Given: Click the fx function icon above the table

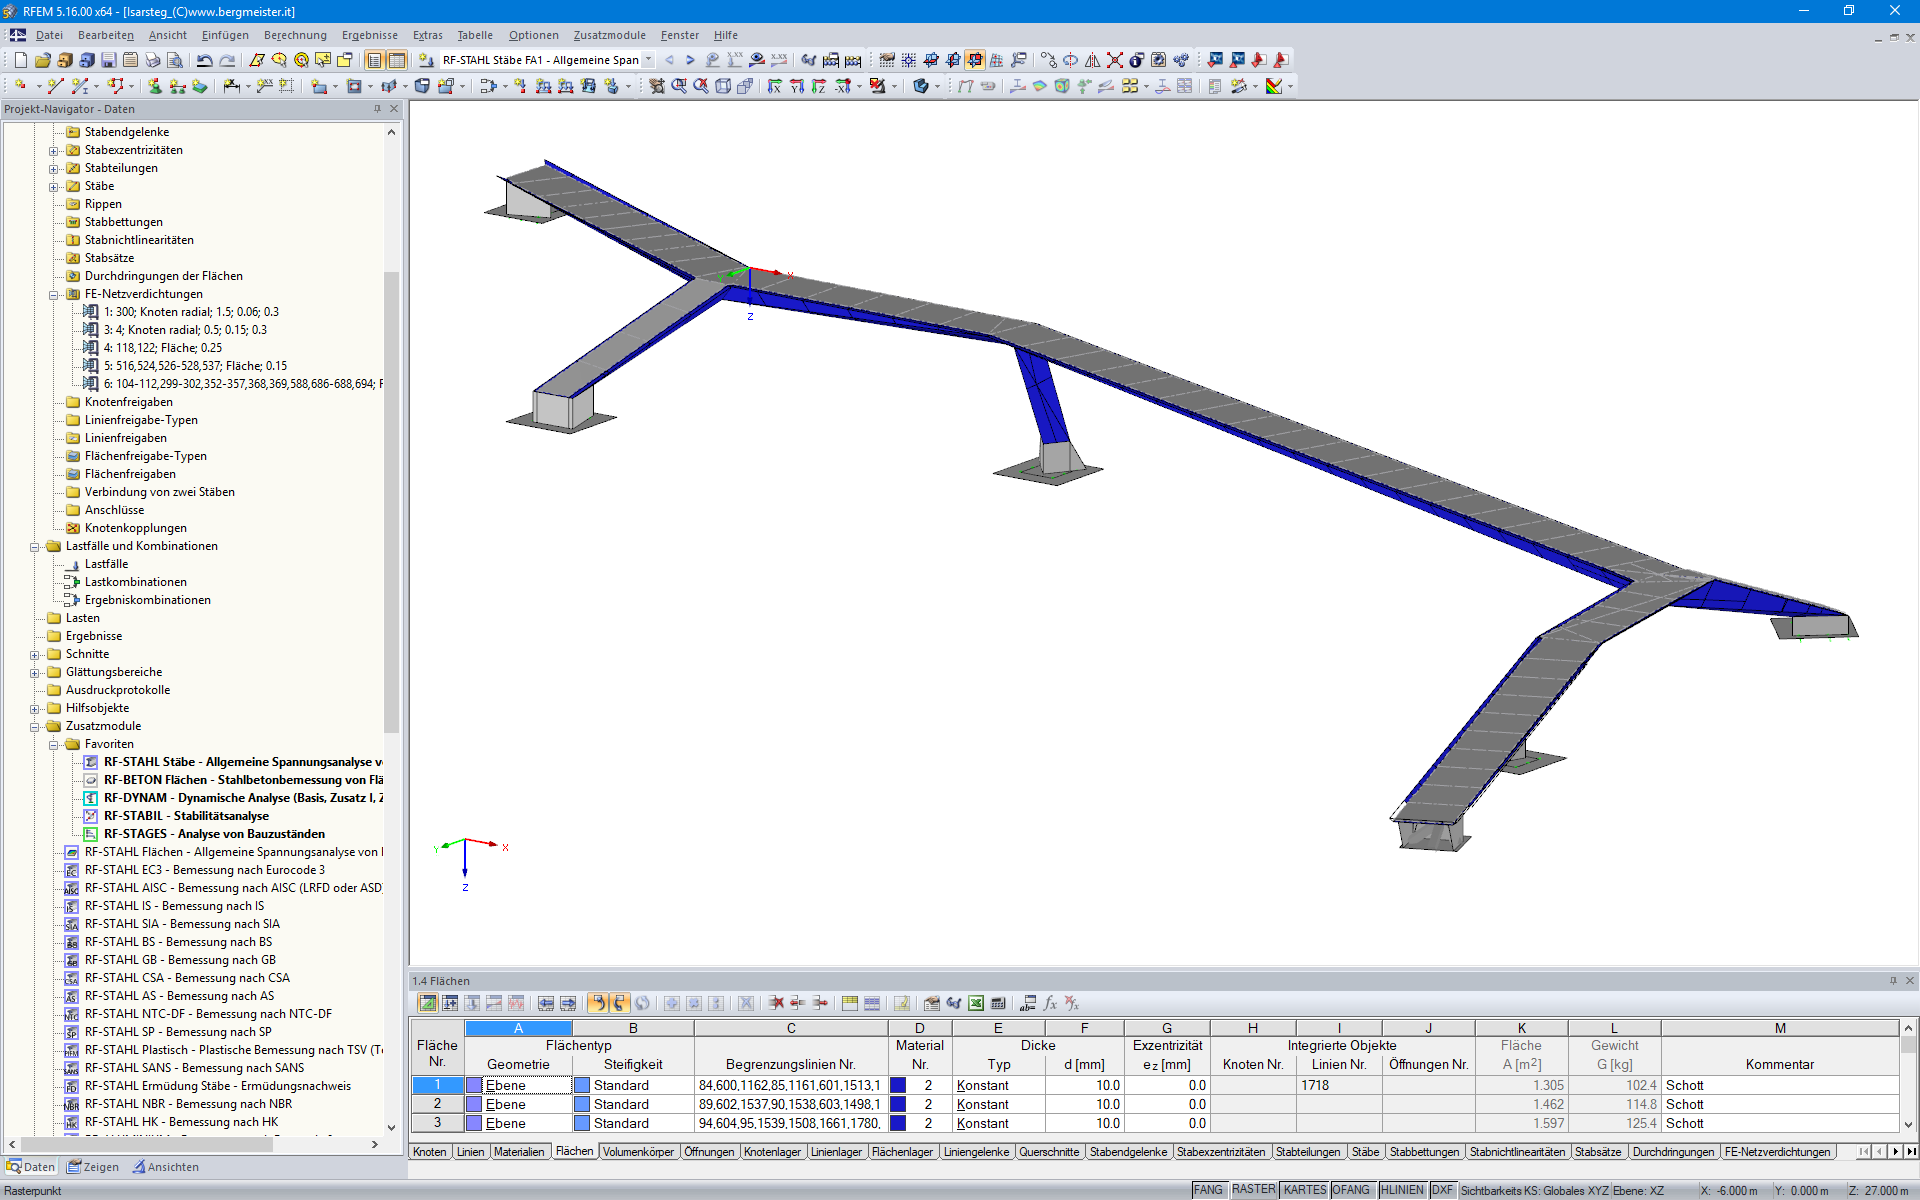Looking at the screenshot, I should (x=1050, y=1002).
